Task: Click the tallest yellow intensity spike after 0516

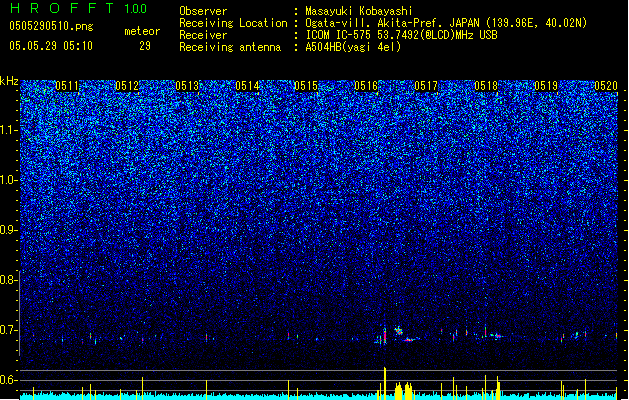Action: 385,383
